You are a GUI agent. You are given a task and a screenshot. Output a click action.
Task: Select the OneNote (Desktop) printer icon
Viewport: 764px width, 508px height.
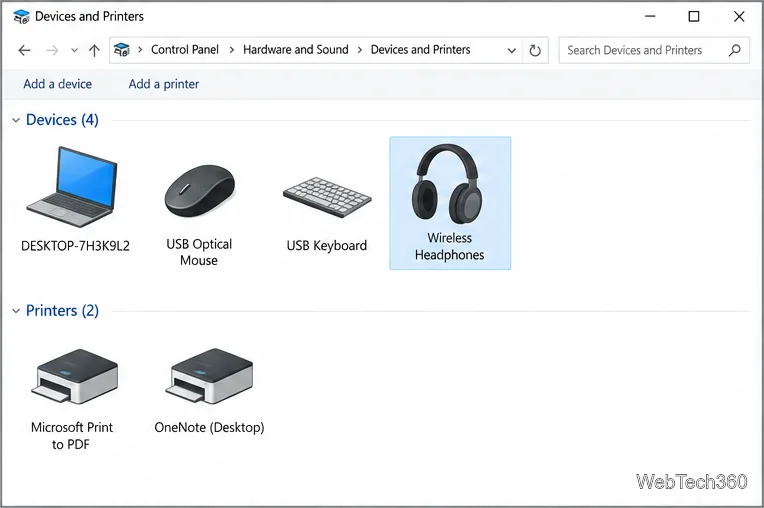[x=209, y=376]
